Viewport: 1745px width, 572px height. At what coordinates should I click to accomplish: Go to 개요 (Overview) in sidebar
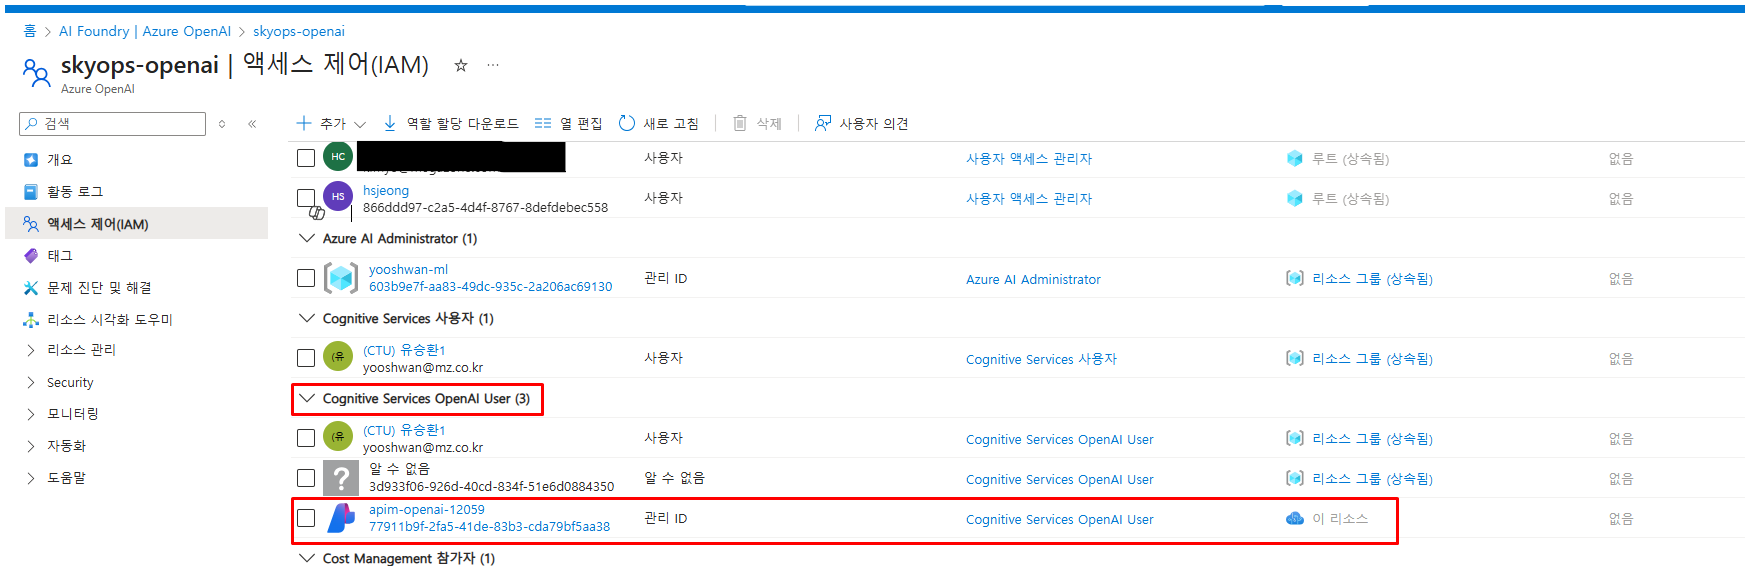tap(60, 159)
